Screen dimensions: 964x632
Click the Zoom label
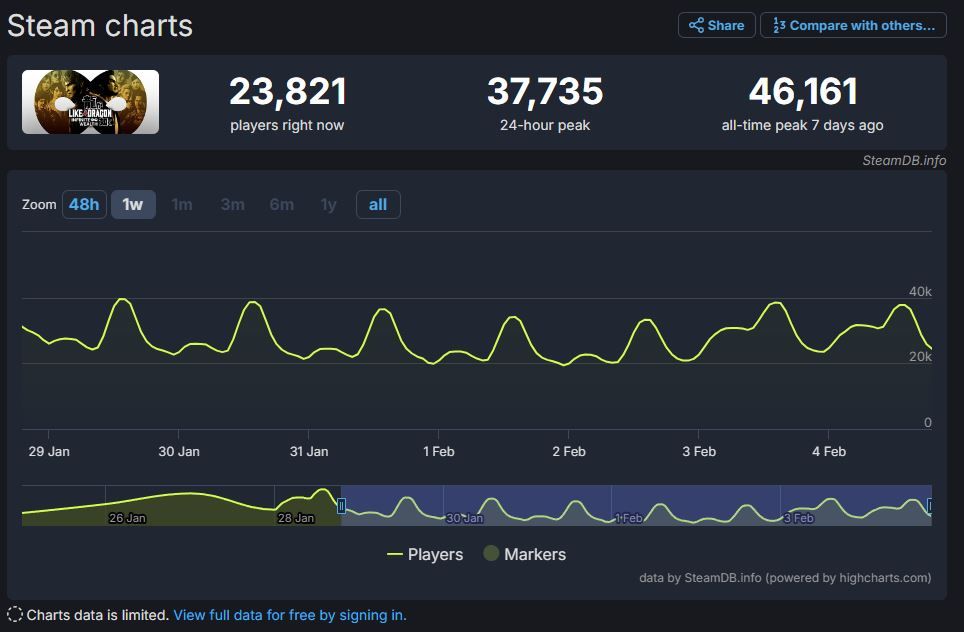(x=39, y=205)
